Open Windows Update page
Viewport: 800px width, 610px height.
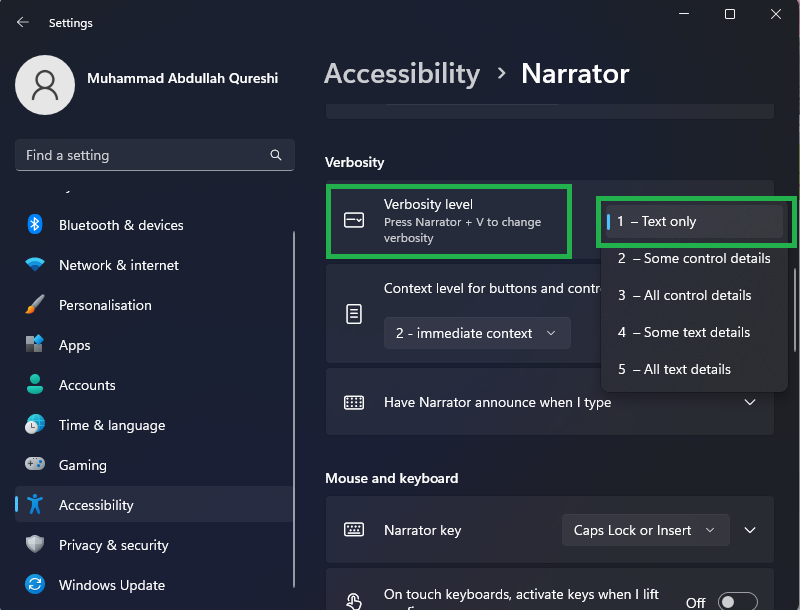[111, 585]
